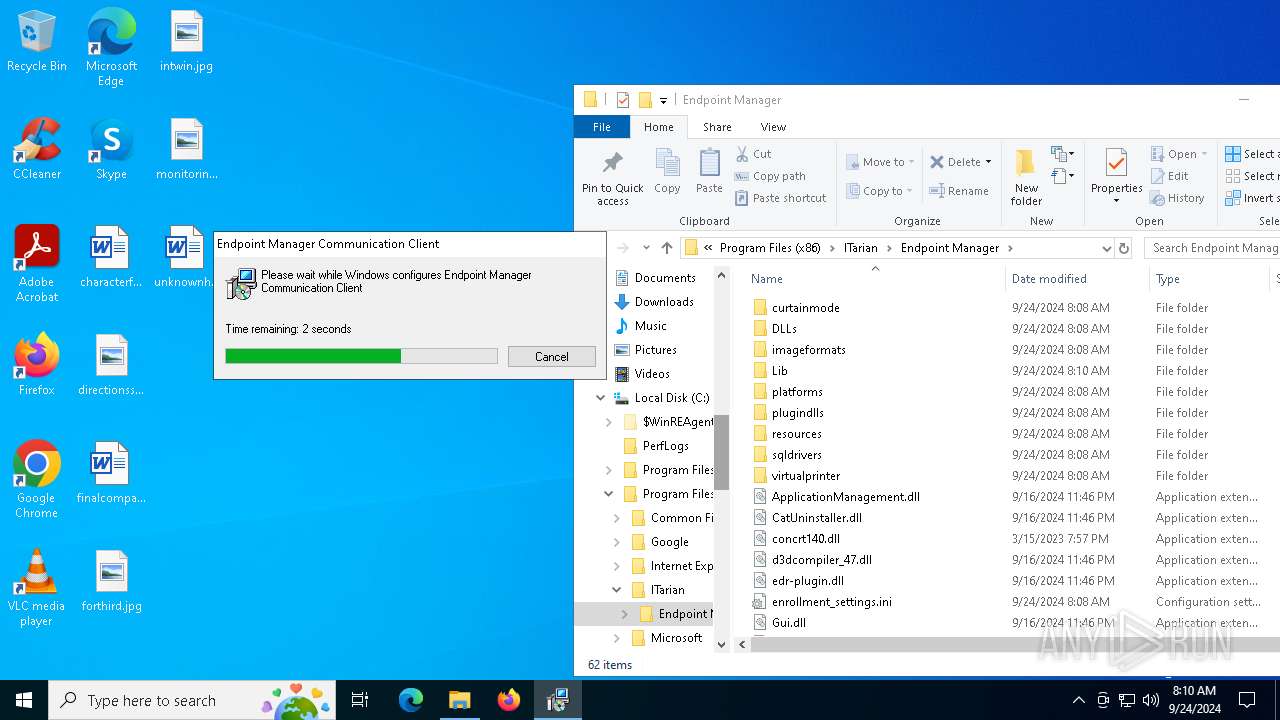Select the sqldrivers folder
Image resolution: width=1280 pixels, height=720 pixels.
[796, 455]
